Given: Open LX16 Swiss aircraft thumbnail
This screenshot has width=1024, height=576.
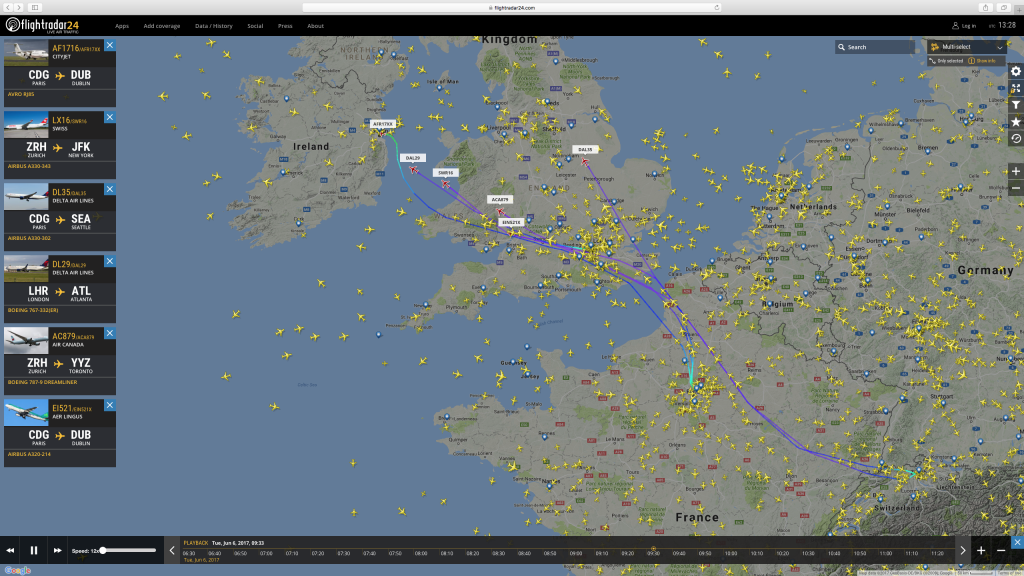Looking at the screenshot, I should [26, 124].
